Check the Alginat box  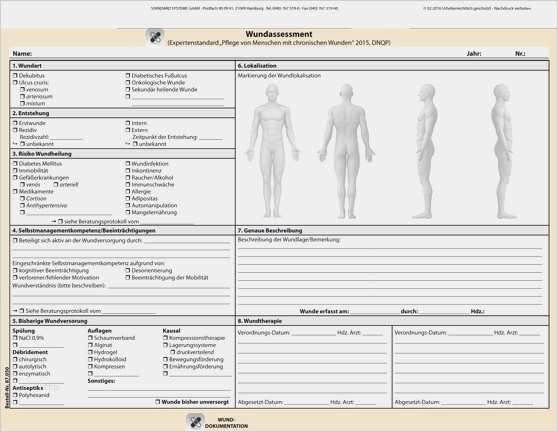click(90, 345)
